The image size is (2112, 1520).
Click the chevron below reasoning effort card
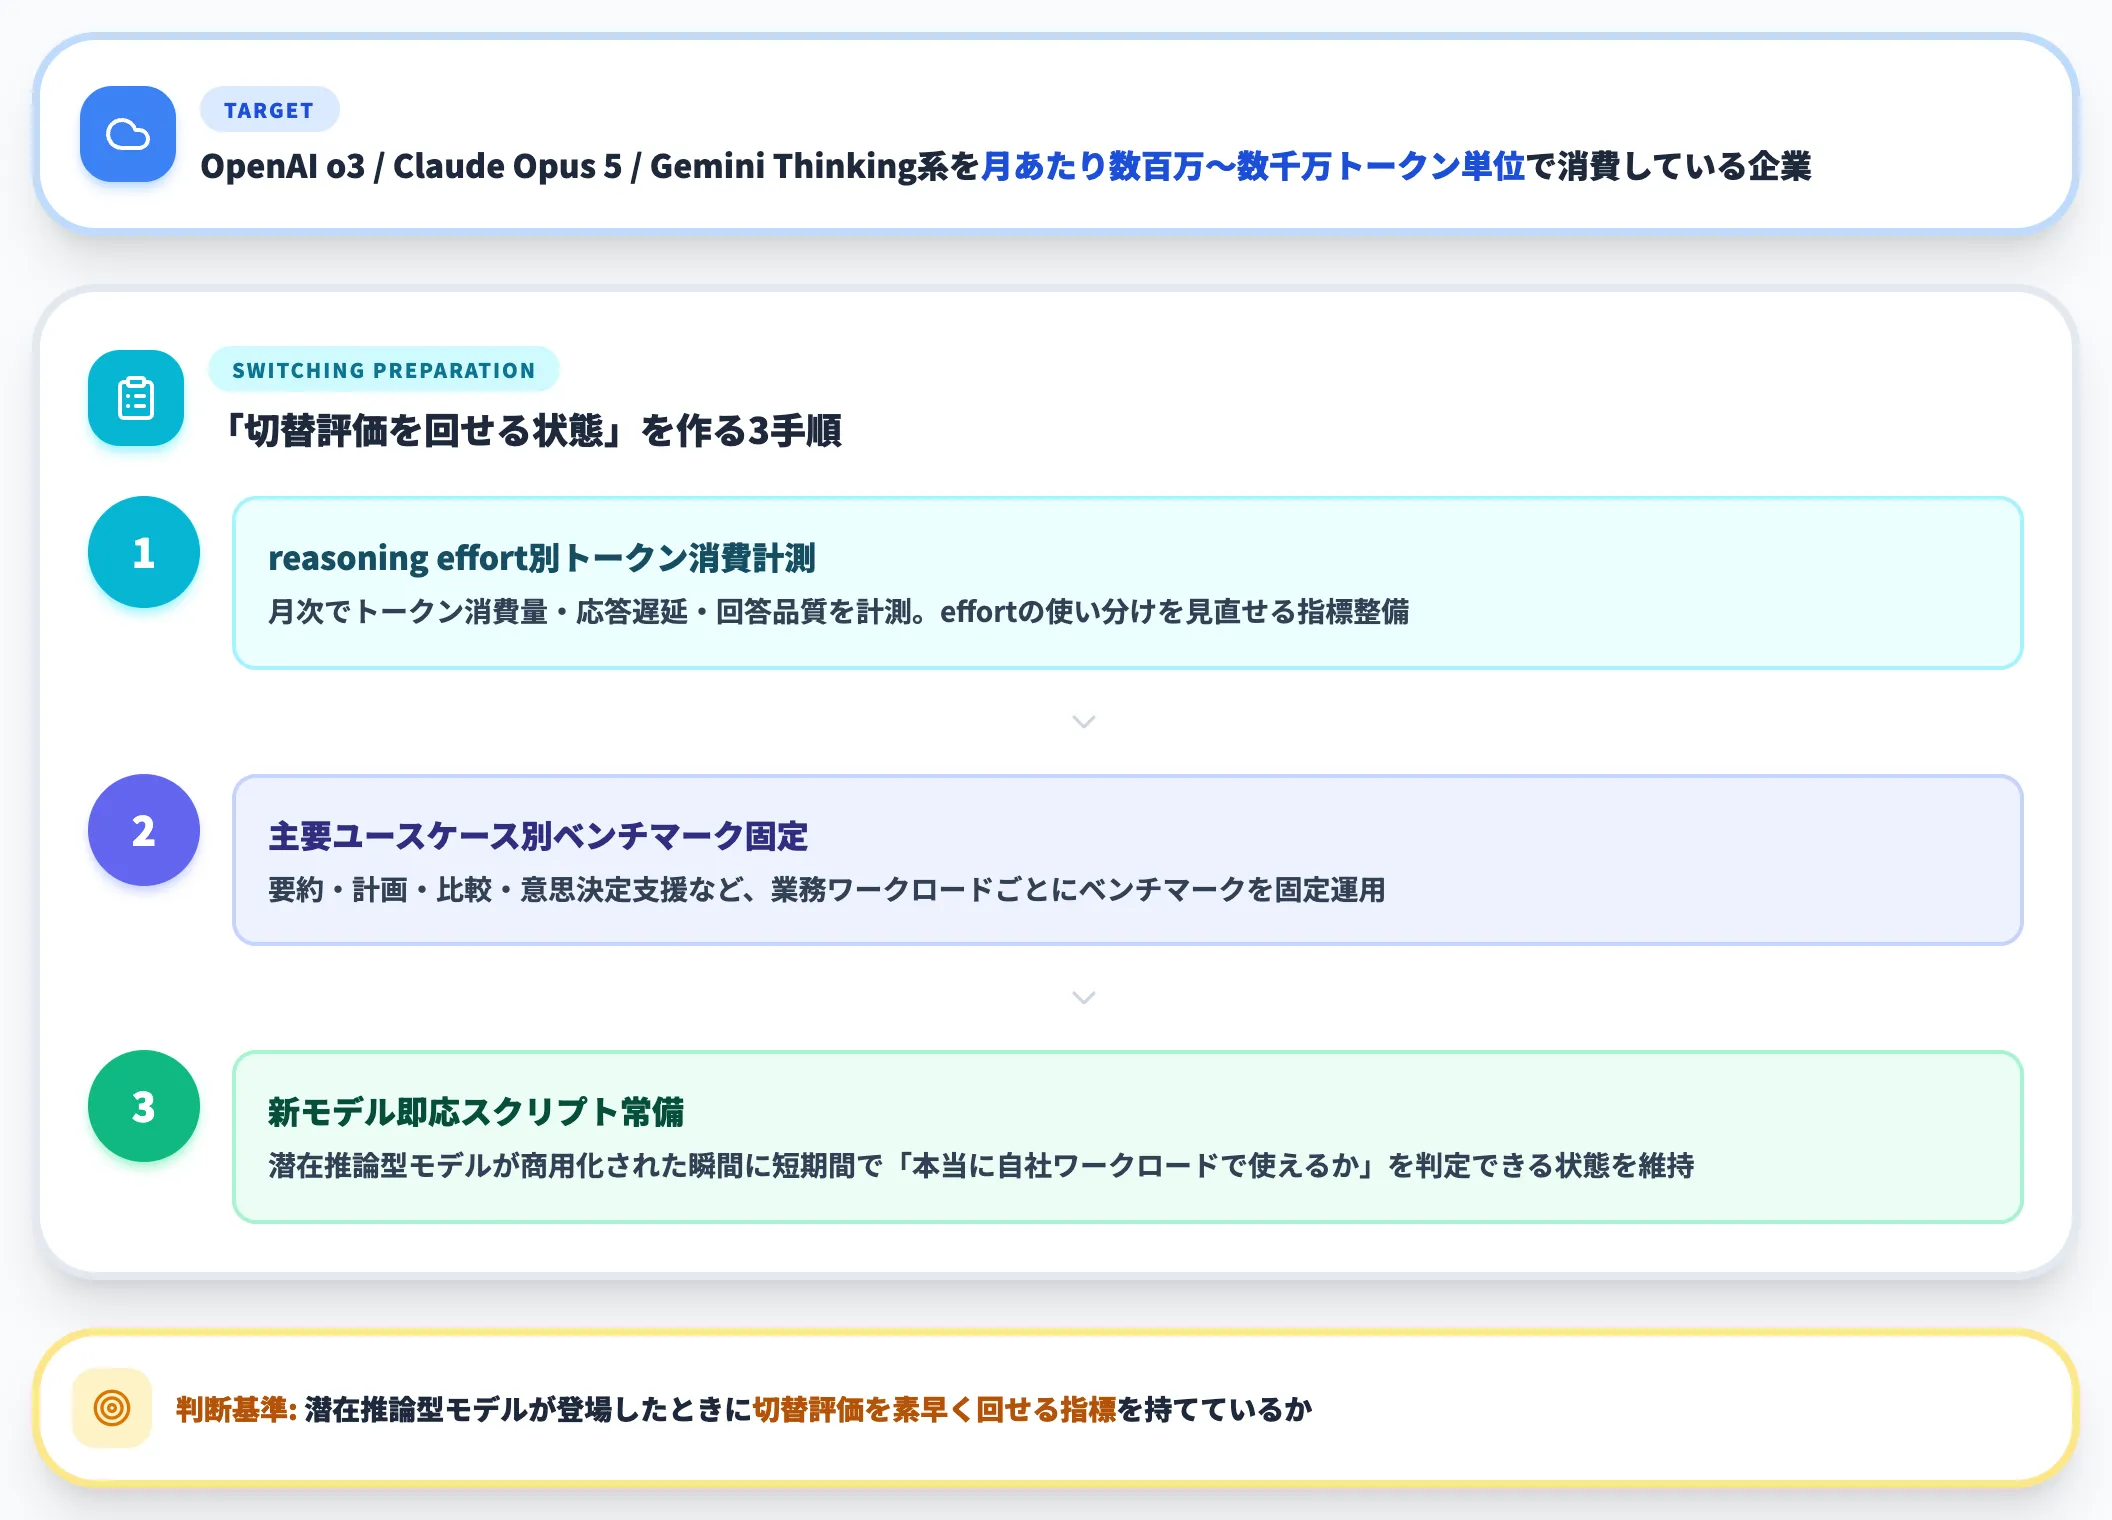pos(1084,722)
